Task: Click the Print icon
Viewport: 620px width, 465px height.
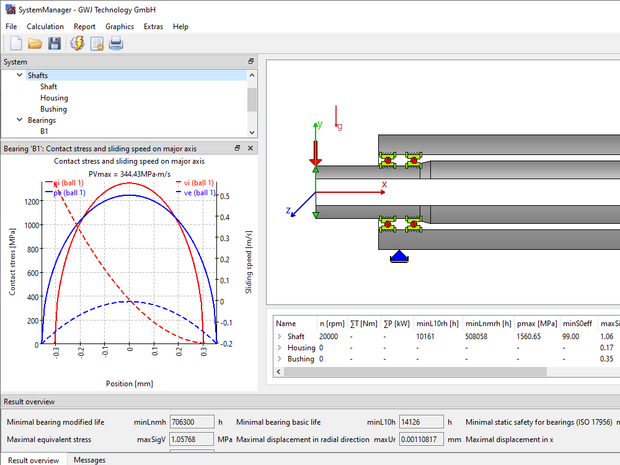Action: click(x=116, y=43)
